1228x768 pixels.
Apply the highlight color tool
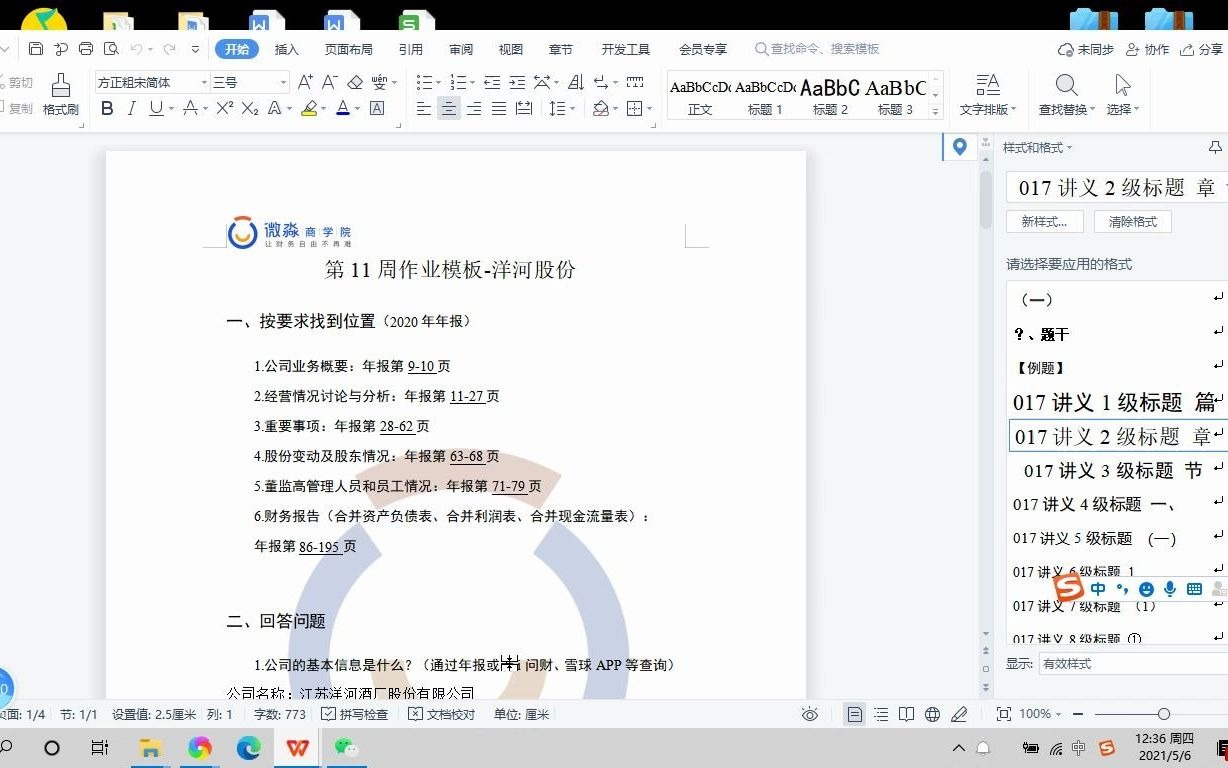point(310,109)
